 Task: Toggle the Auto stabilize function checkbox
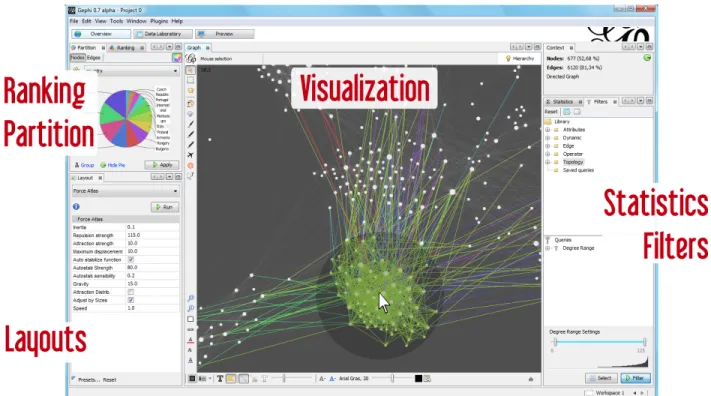pyautogui.click(x=131, y=259)
